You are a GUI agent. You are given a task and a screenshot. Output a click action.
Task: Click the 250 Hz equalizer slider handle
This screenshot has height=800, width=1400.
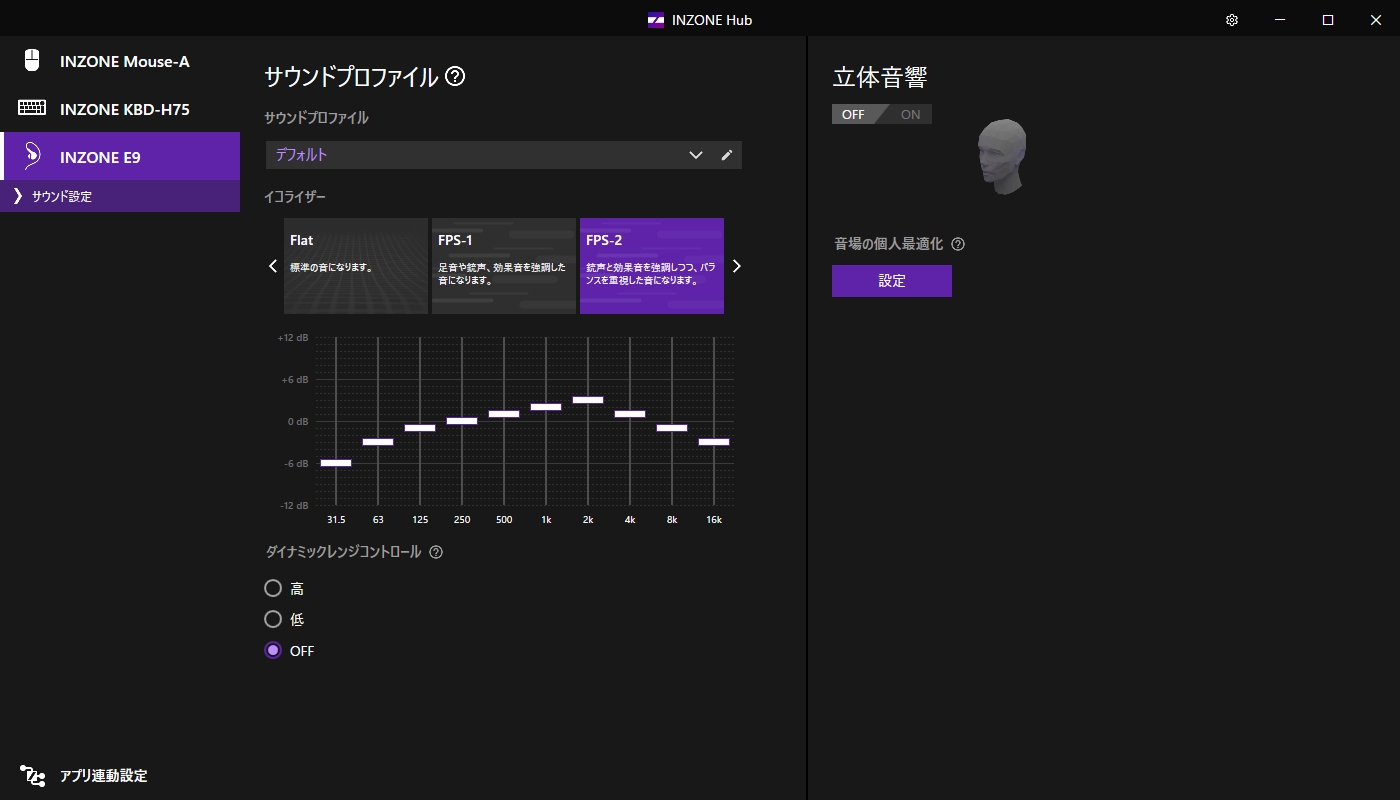click(x=462, y=421)
